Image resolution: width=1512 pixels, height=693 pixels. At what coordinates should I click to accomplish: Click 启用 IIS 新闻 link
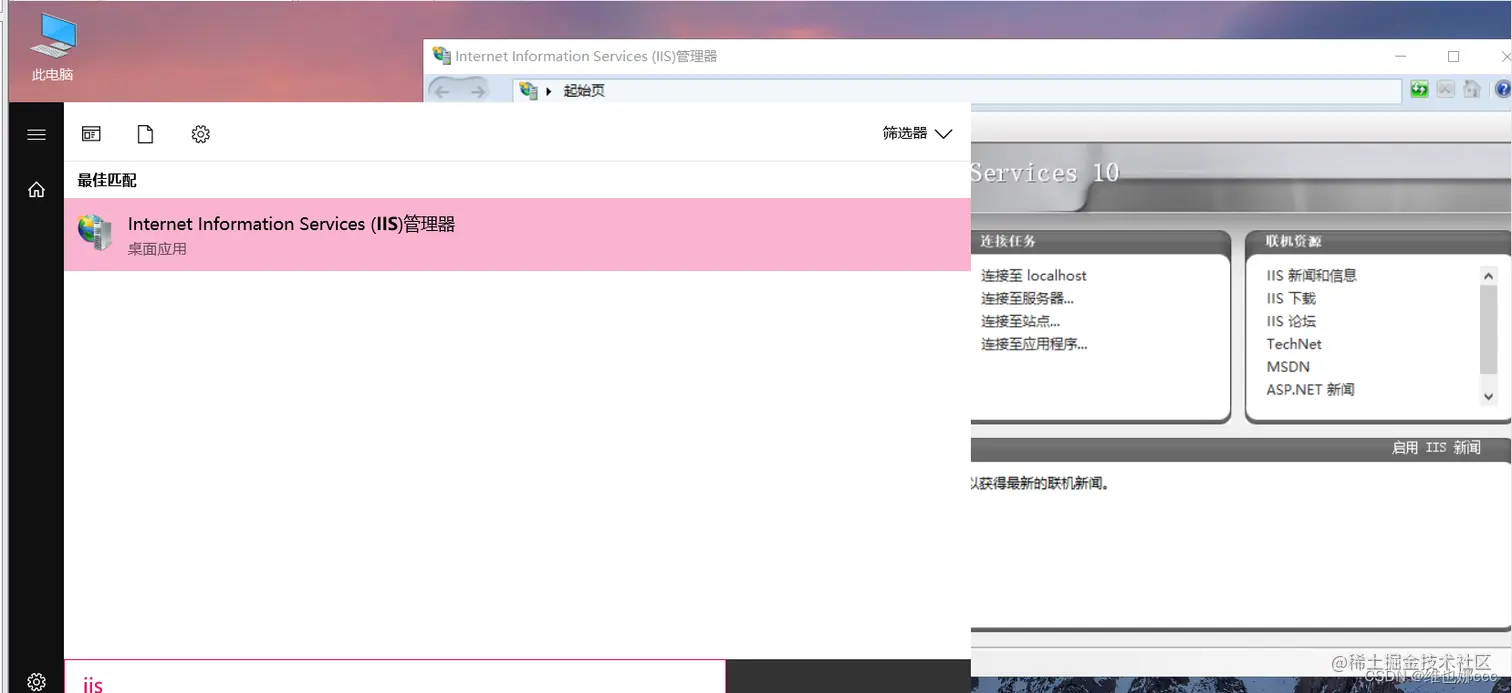coord(1435,447)
